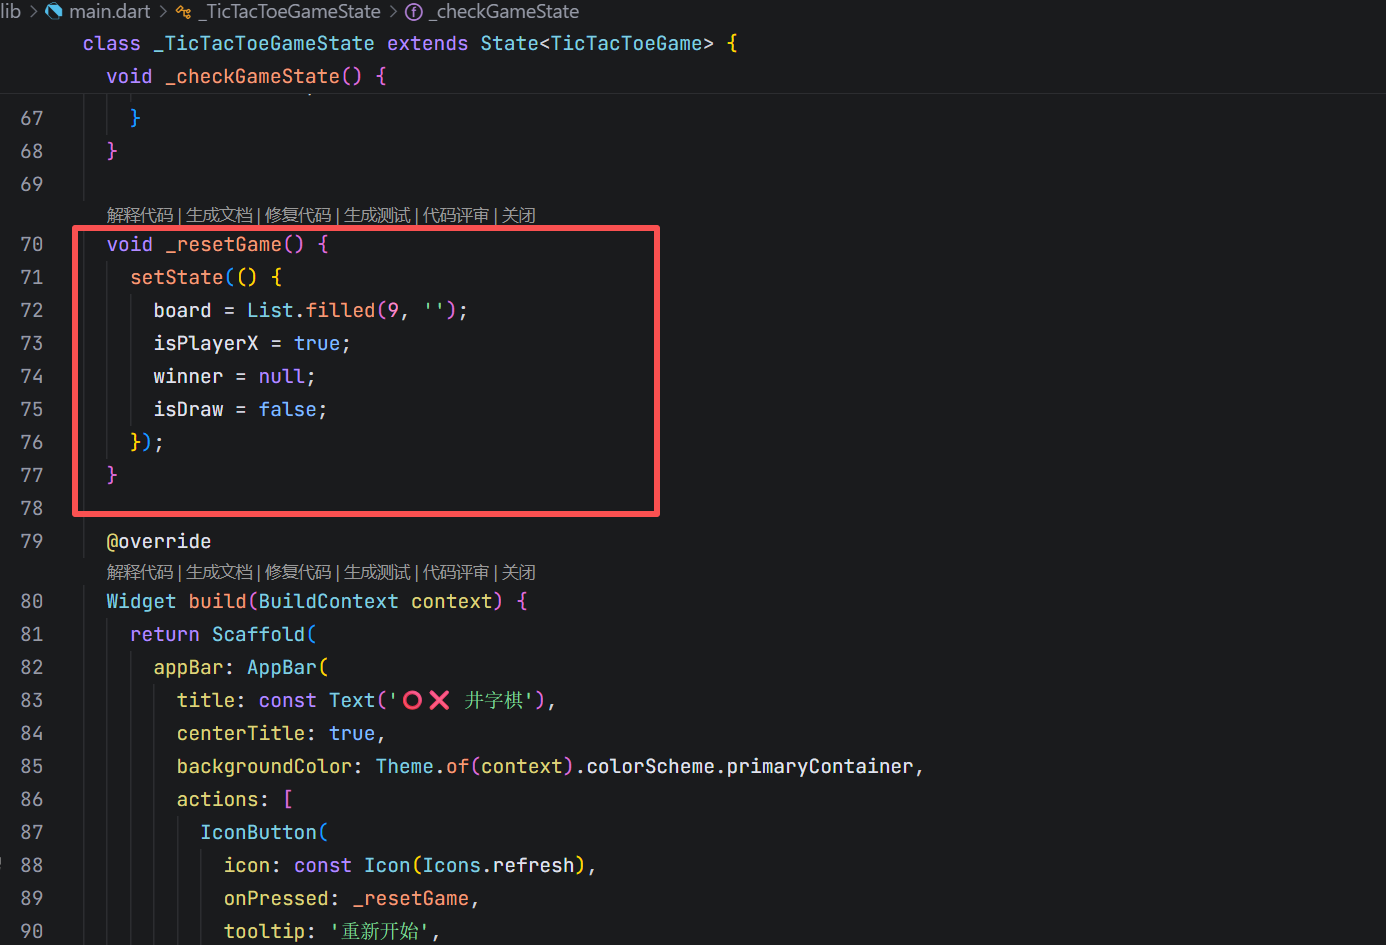Screen dimensions: 1386x945
Task: Click BuildContext type on line 80
Action: (x=328, y=602)
